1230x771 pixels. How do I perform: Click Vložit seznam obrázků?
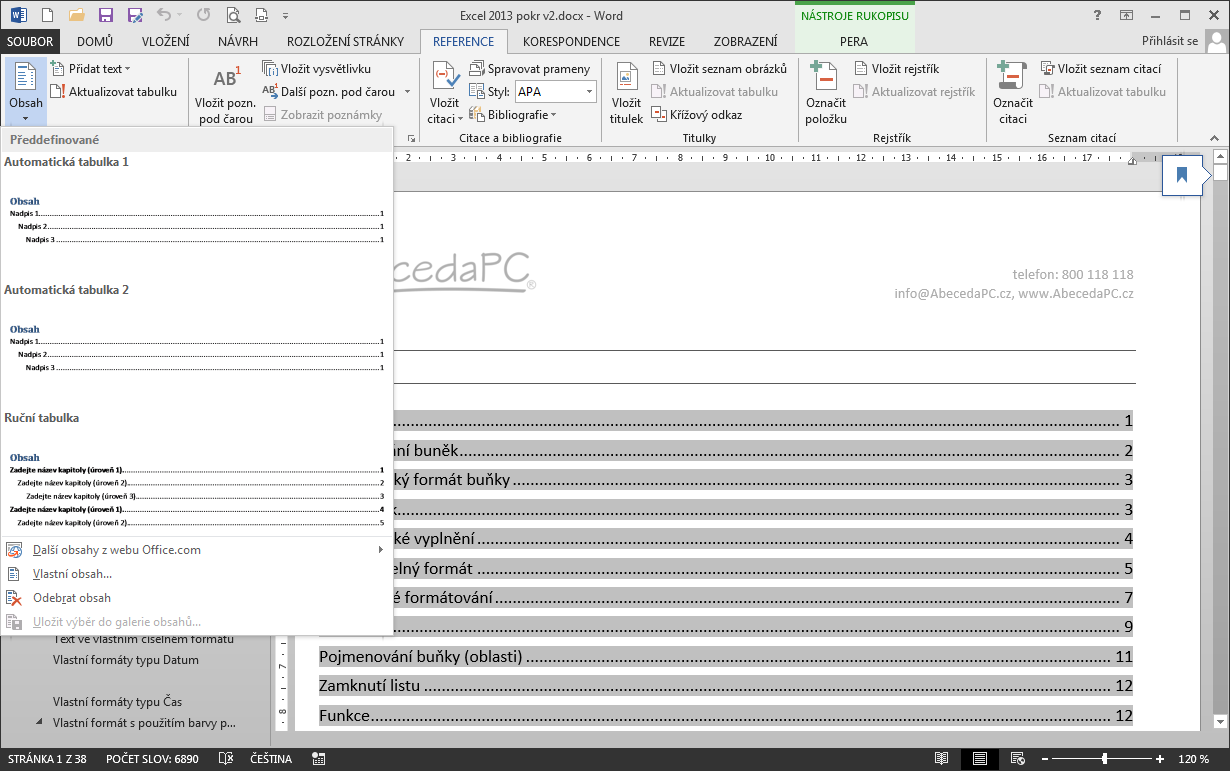[x=719, y=69]
